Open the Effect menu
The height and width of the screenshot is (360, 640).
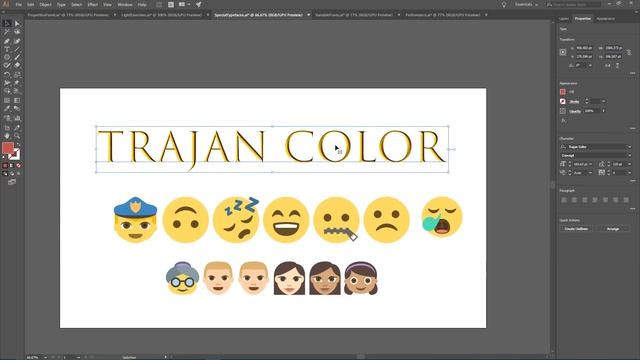[93, 4]
